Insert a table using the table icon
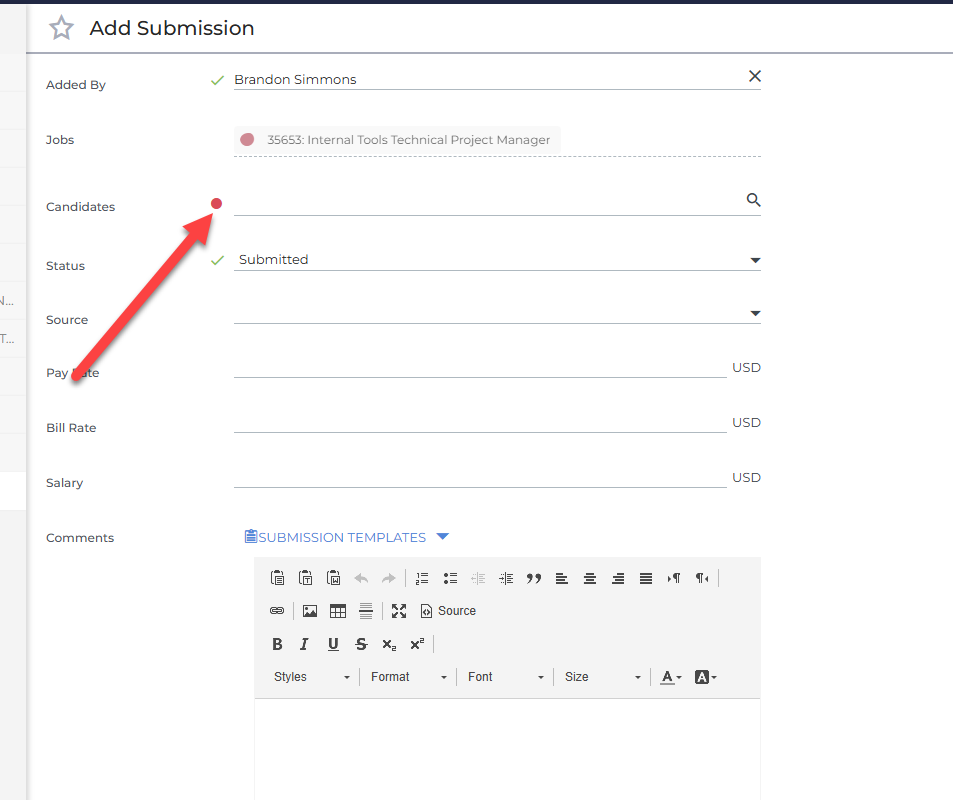This screenshot has width=953, height=800. pyautogui.click(x=338, y=611)
